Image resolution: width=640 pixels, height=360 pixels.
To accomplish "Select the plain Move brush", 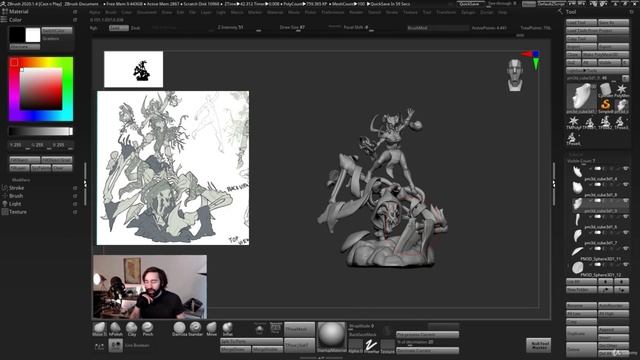I will (211, 328).
